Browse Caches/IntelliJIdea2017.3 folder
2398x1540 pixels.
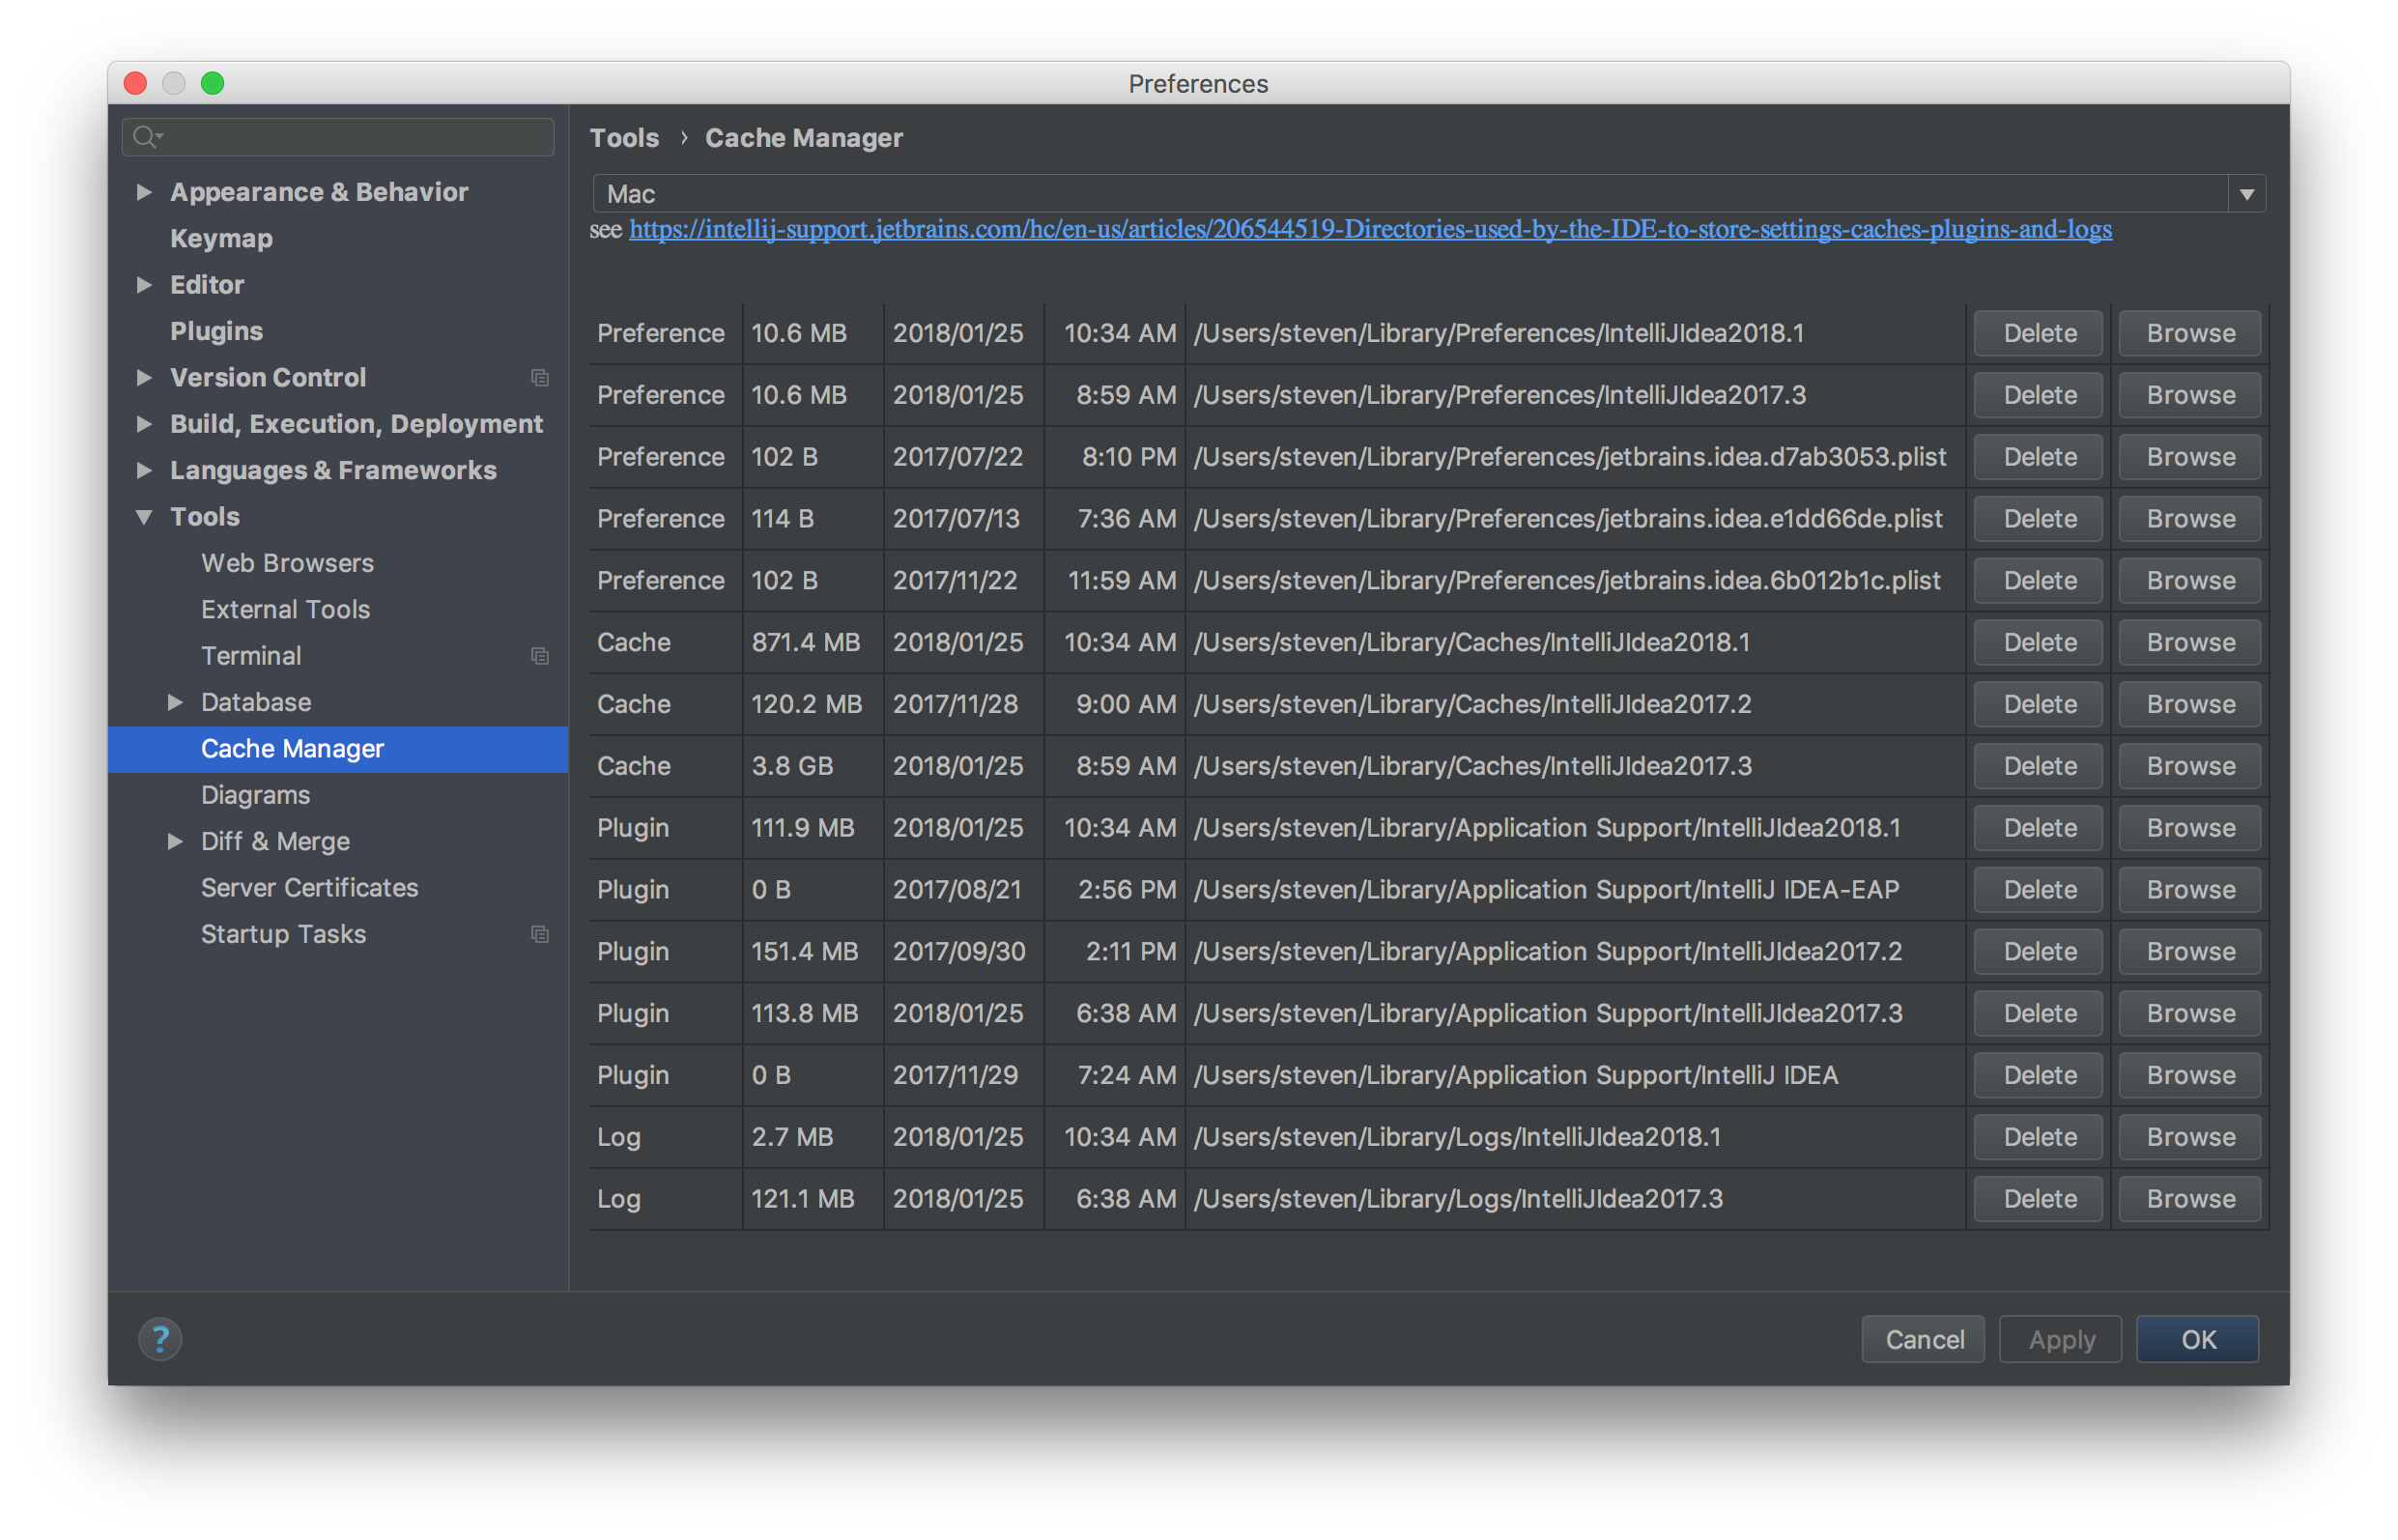point(2190,766)
